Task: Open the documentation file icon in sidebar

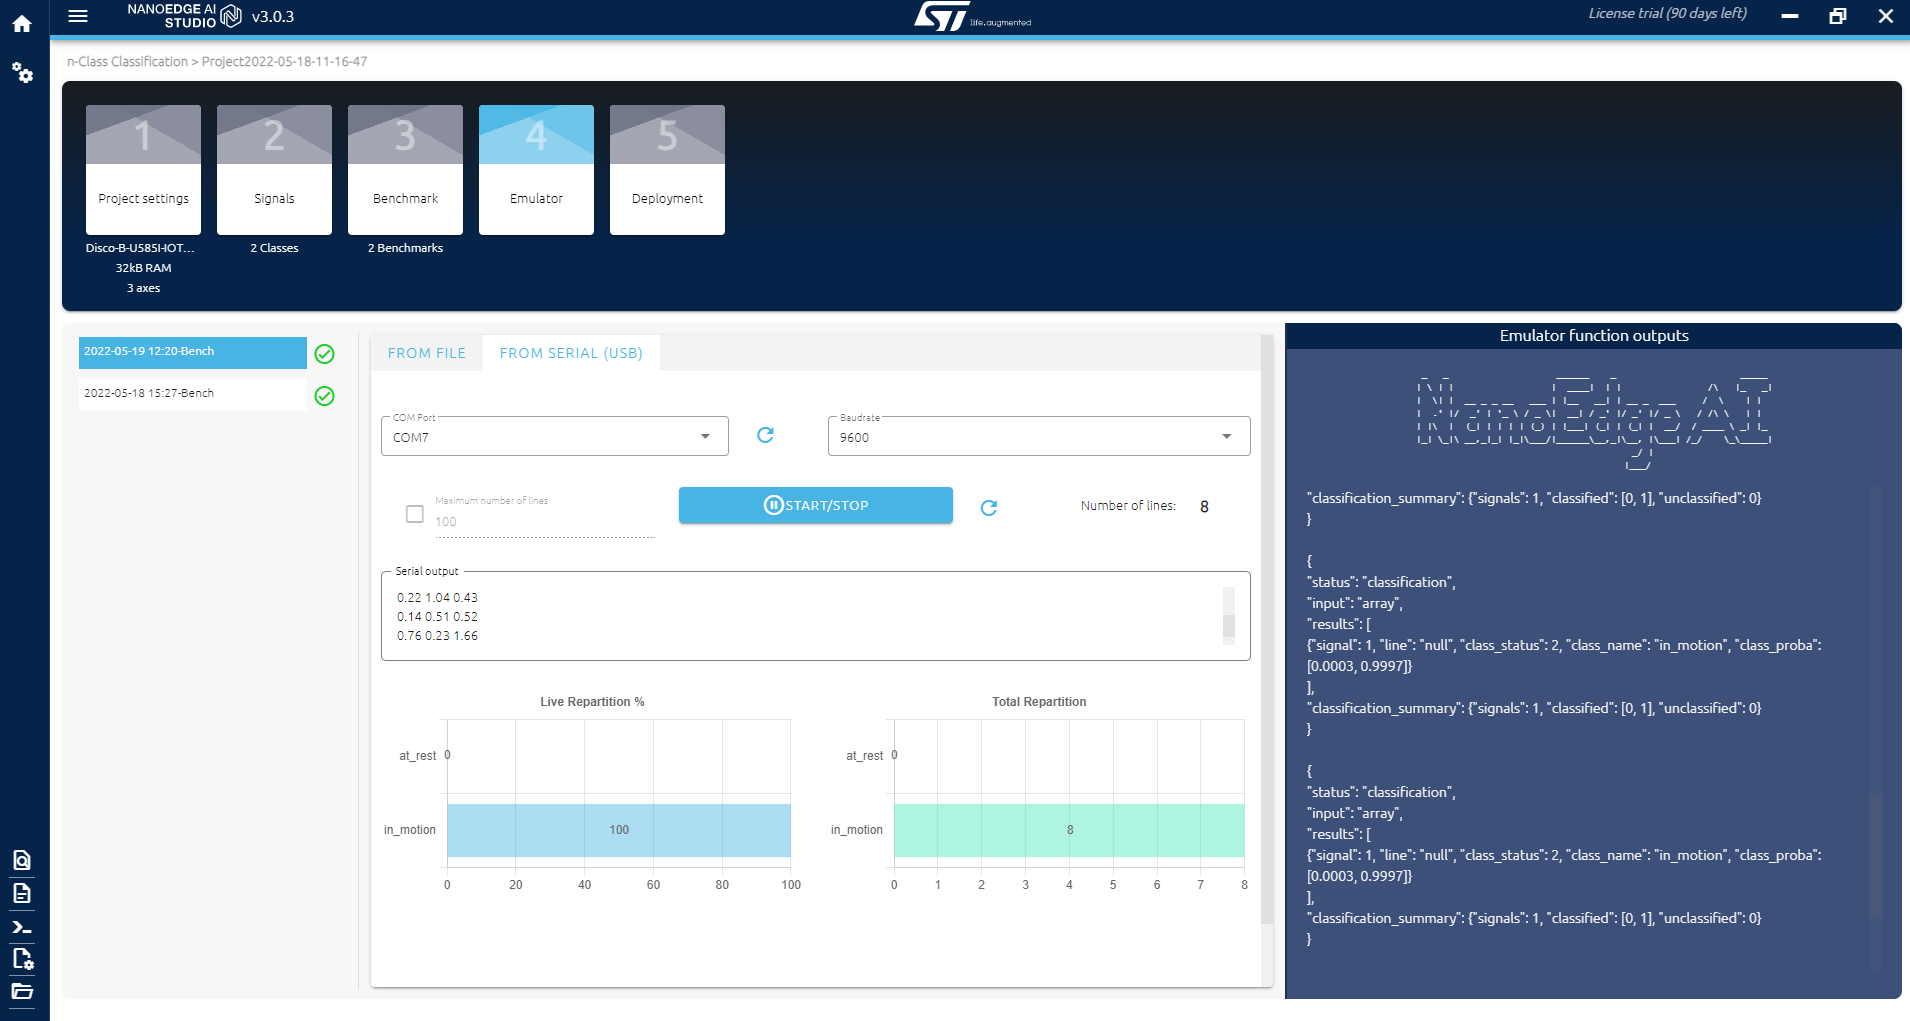Action: tap(22, 894)
